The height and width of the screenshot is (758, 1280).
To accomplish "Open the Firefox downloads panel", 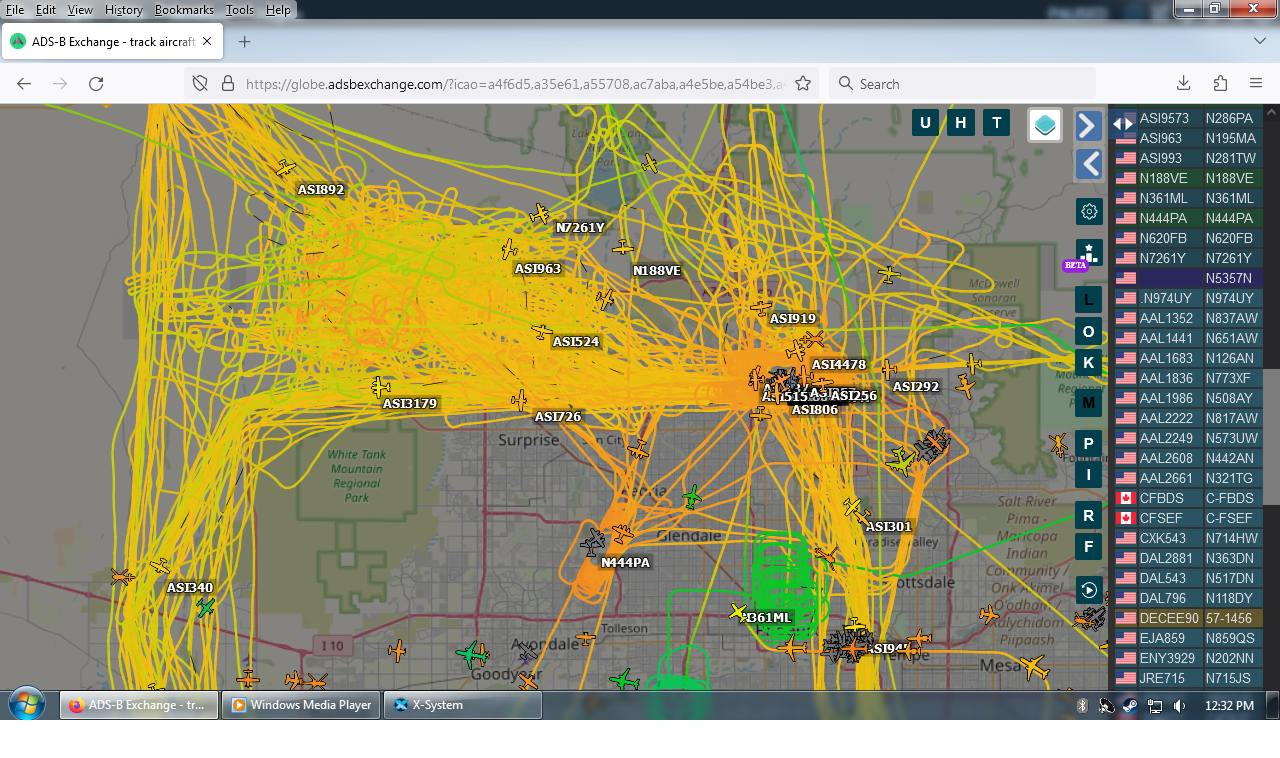I will 1183,84.
